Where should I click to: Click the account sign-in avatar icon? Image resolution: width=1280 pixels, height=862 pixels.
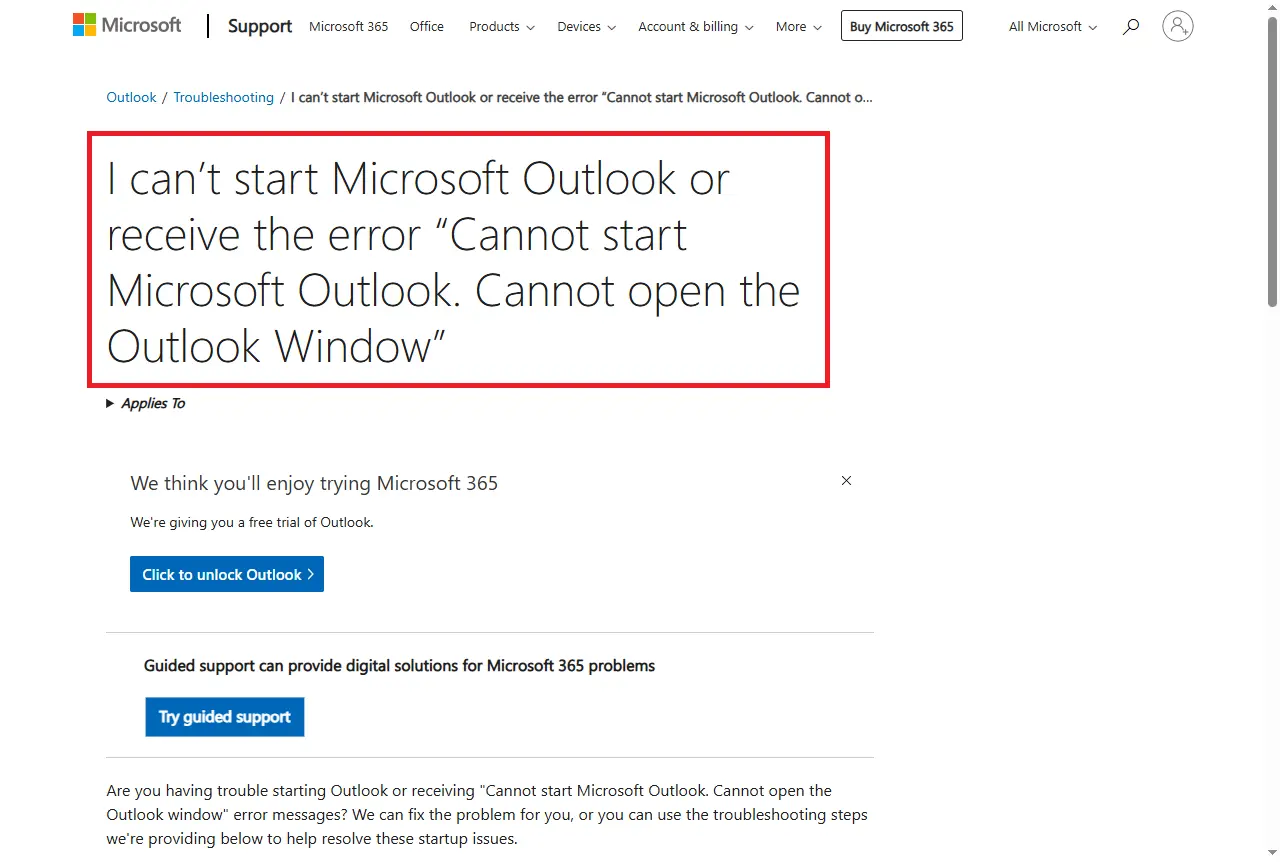(x=1178, y=26)
